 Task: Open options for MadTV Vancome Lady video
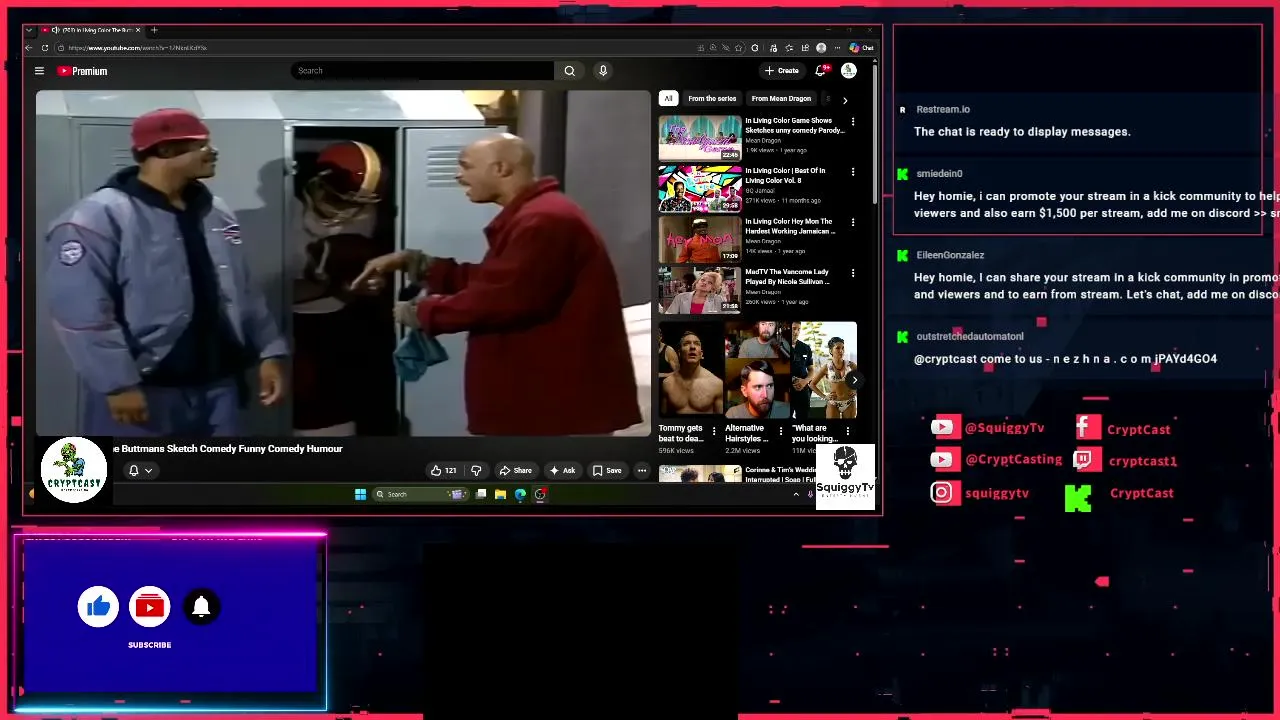[853, 273]
